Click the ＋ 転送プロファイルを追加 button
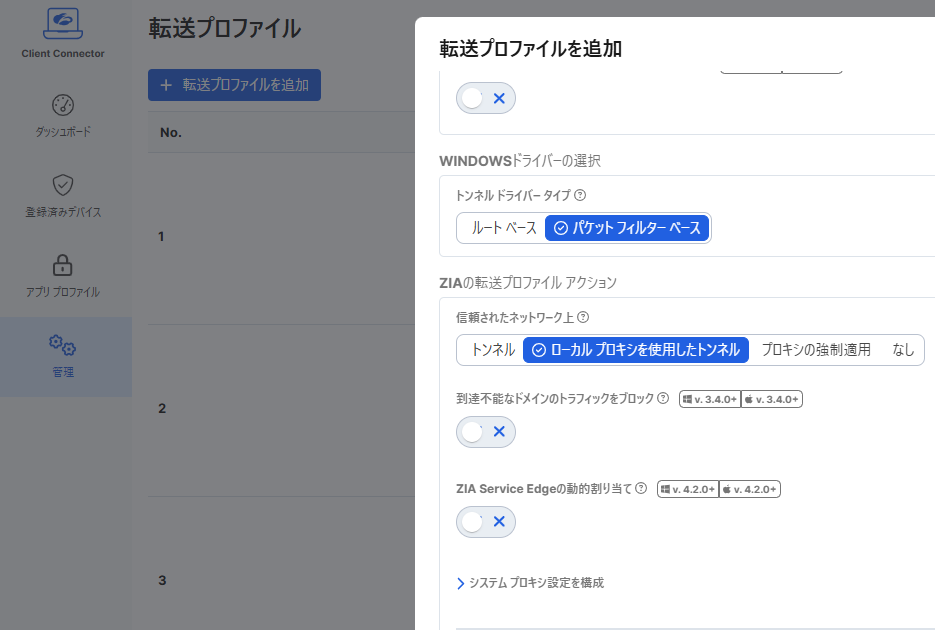Viewport: 935px width, 630px height. pos(234,85)
